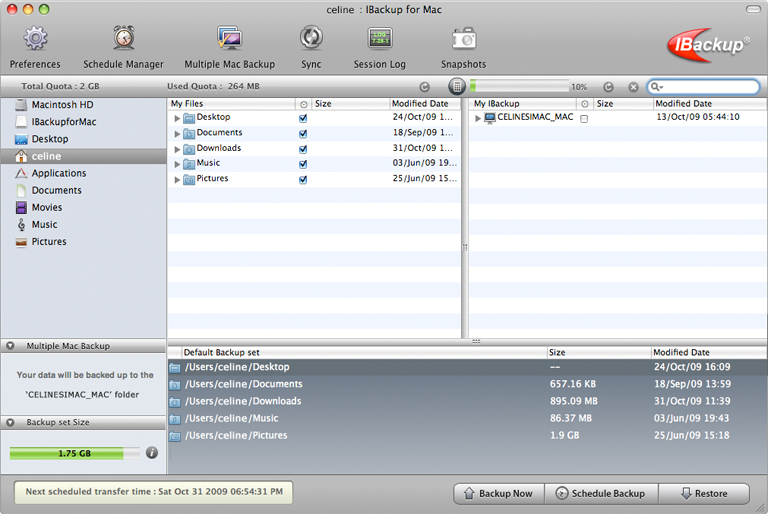This screenshot has height=514, width=768.
Task: View the Session Log icon
Action: (380, 38)
